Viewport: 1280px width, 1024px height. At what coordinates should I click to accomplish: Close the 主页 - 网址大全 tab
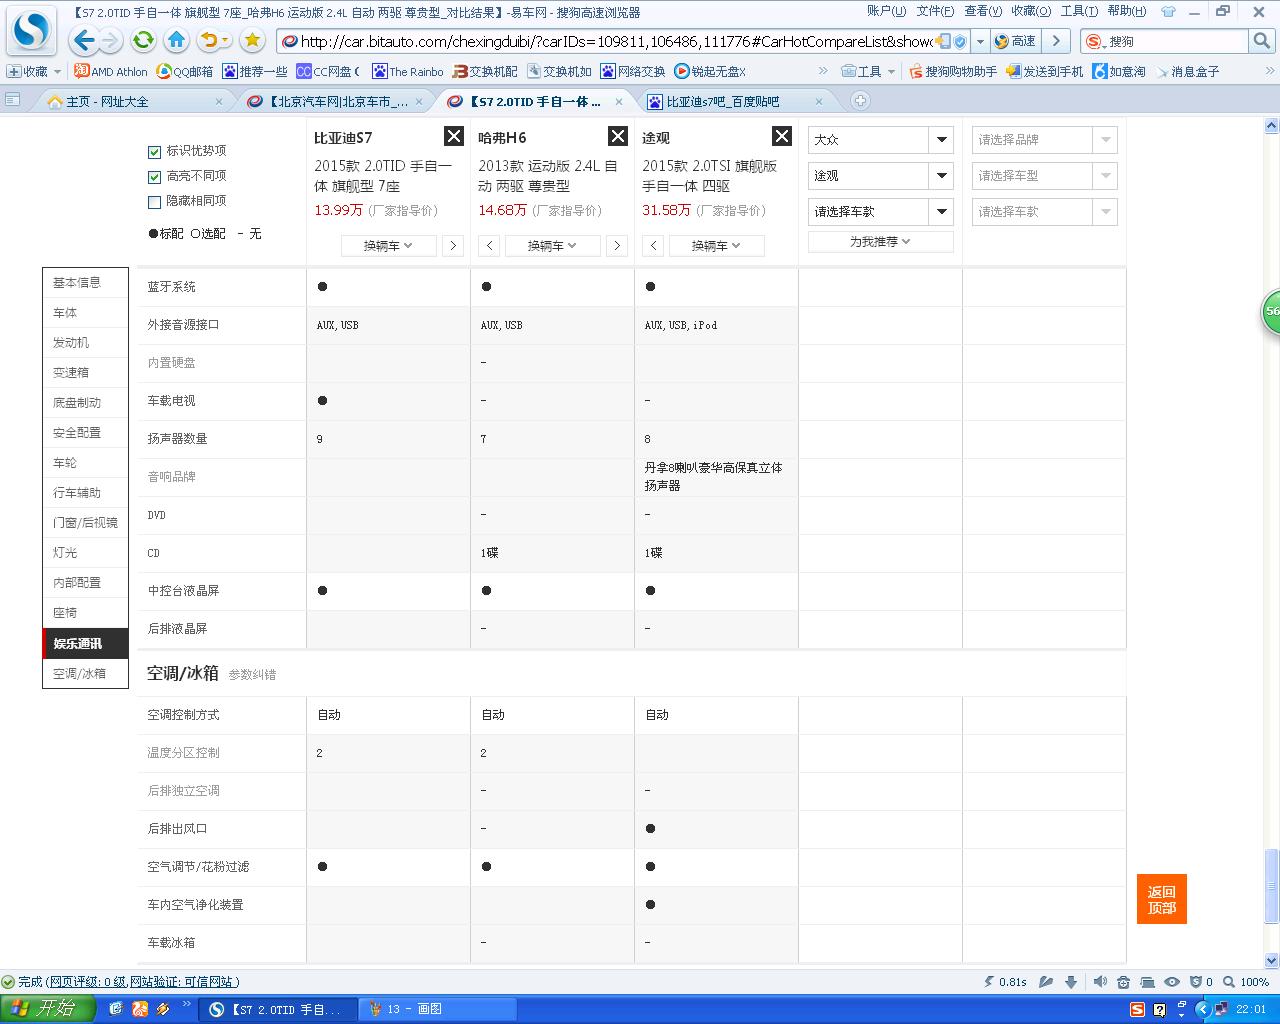click(x=219, y=102)
